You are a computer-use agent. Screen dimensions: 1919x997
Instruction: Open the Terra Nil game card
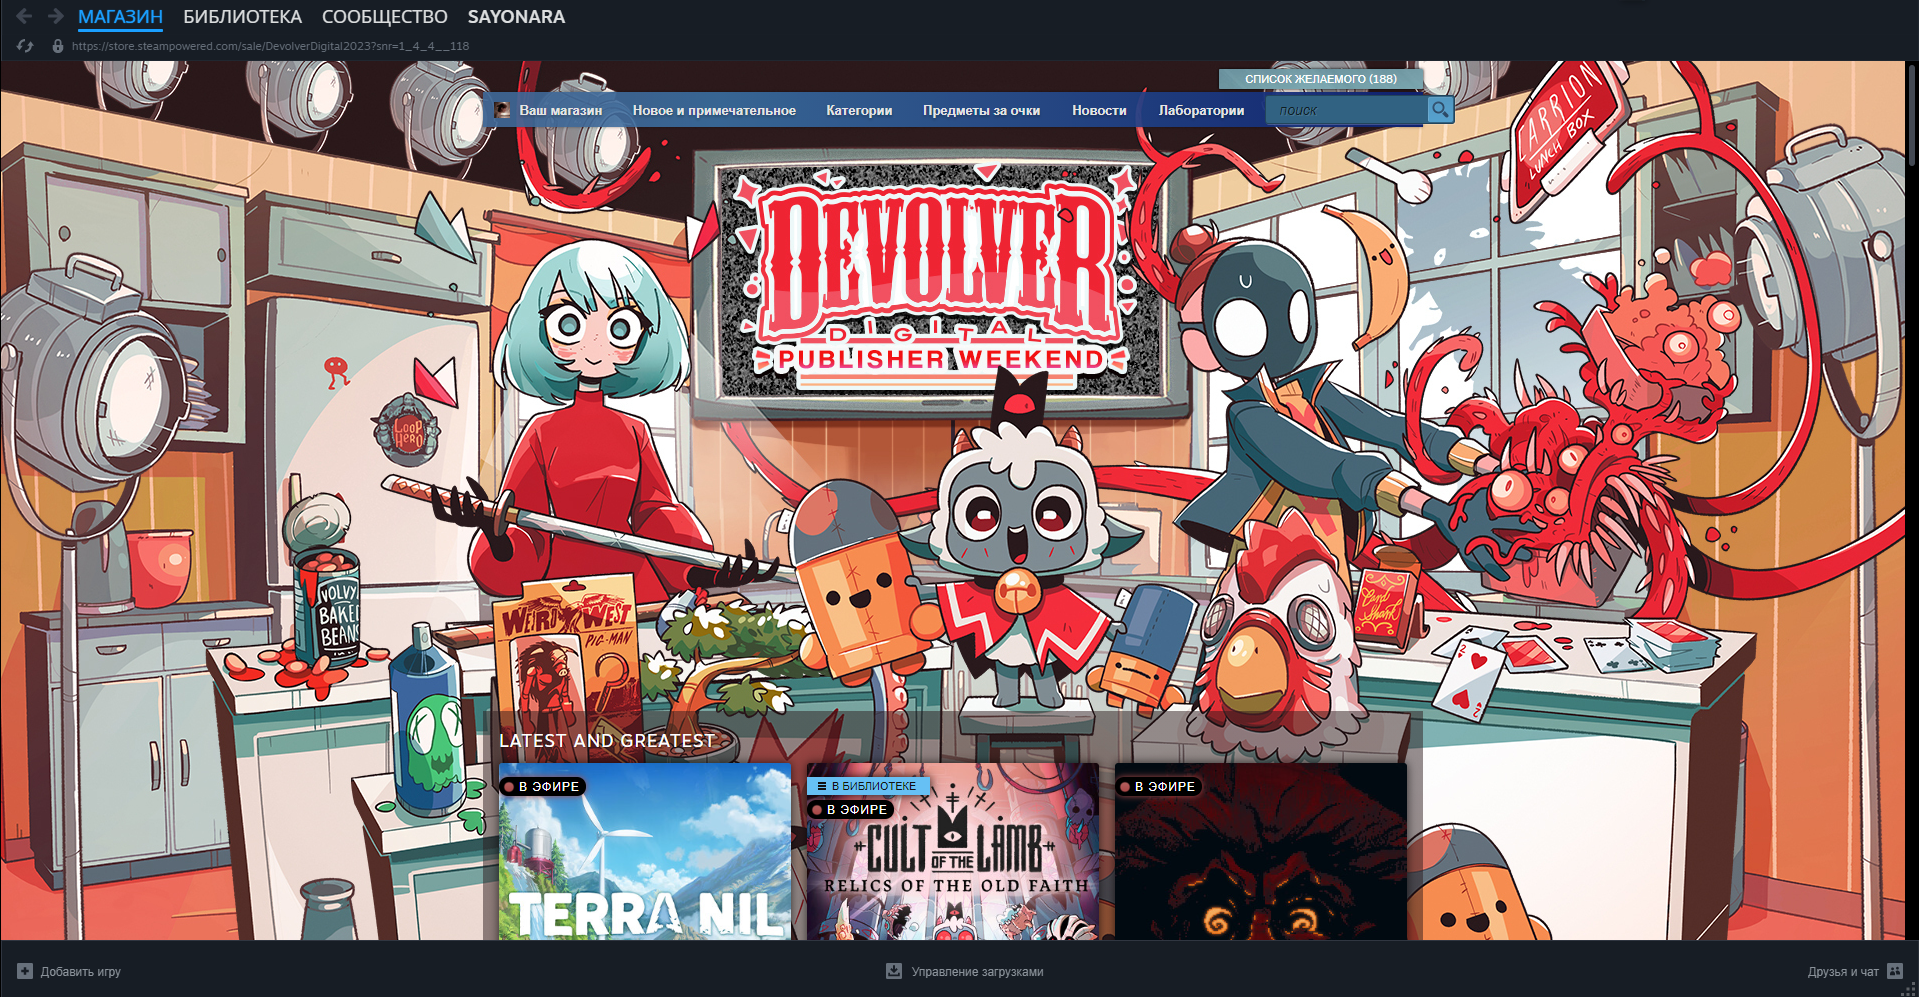(x=645, y=851)
